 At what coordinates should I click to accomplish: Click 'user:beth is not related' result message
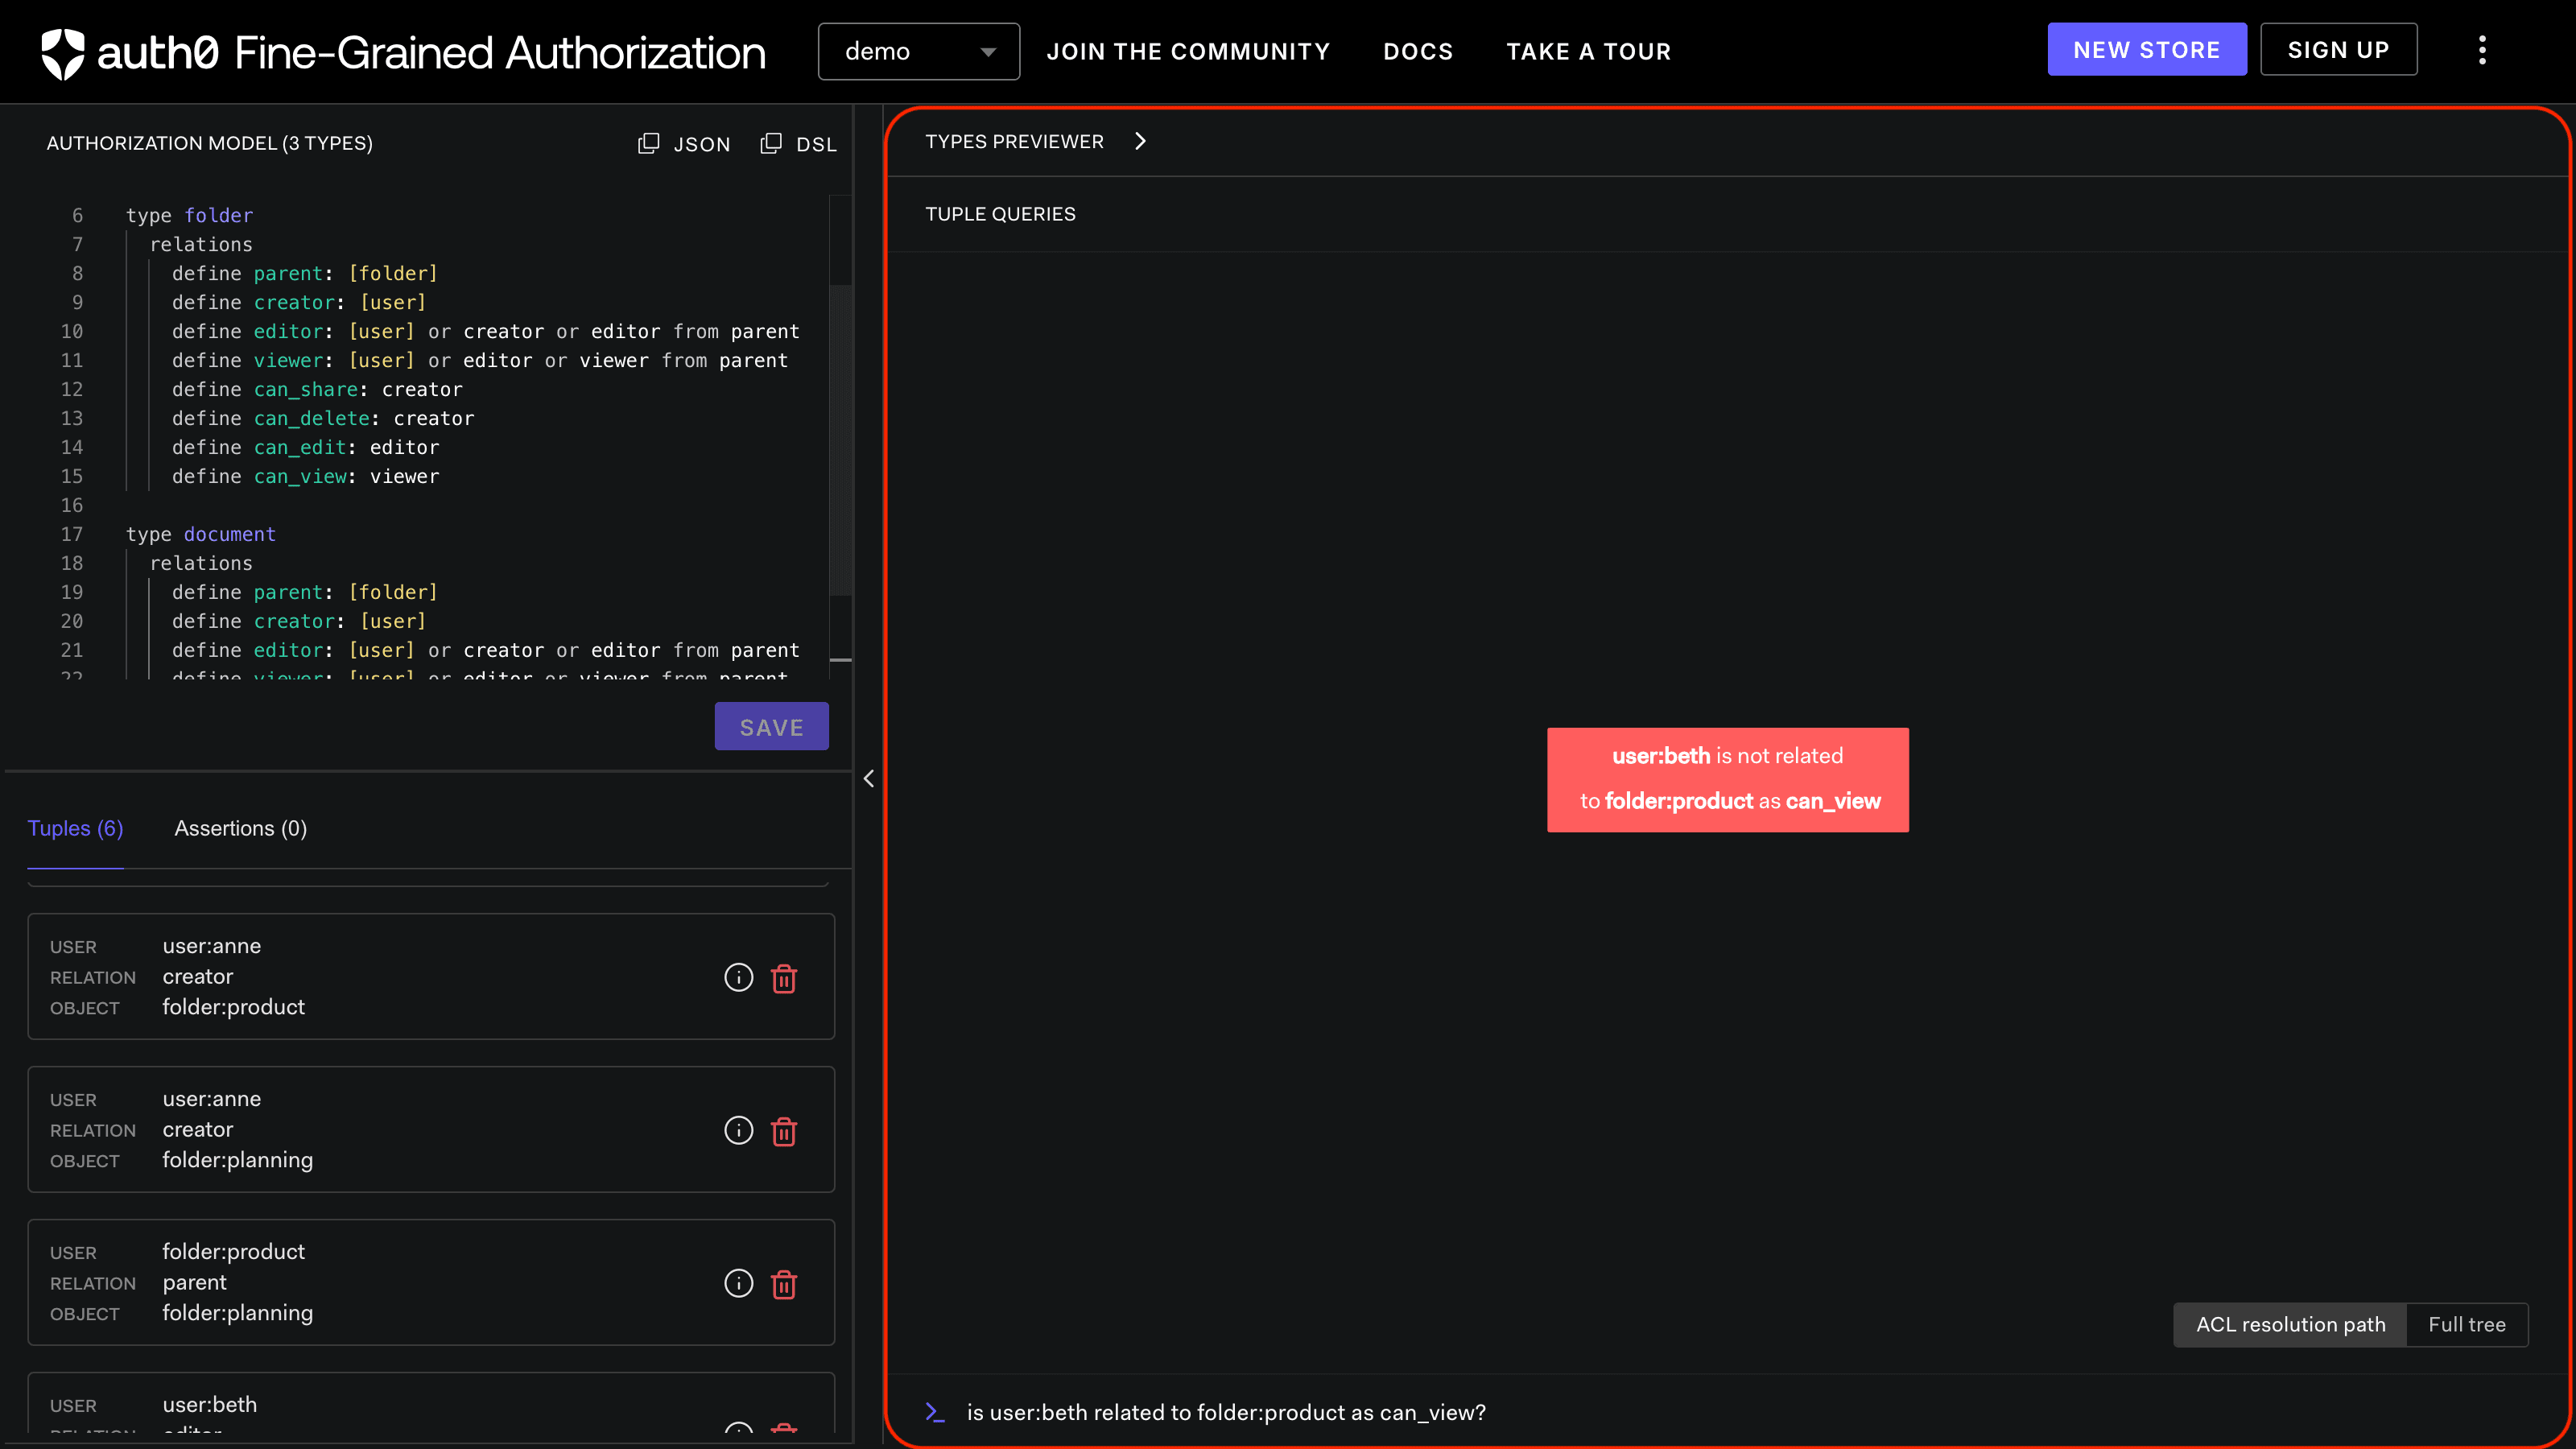tap(1727, 779)
